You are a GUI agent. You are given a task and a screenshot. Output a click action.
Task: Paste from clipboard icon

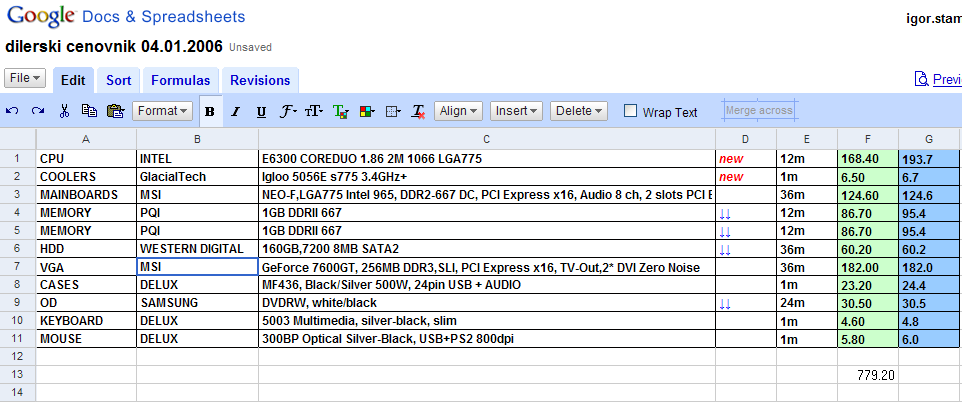click(x=115, y=111)
